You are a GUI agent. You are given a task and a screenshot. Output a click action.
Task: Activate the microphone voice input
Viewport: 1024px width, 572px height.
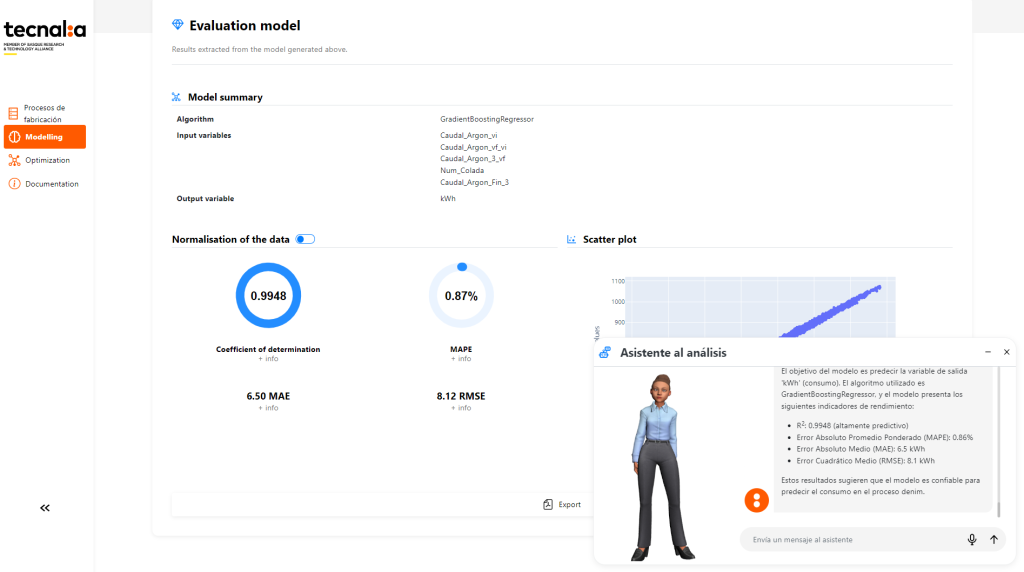[x=972, y=539]
